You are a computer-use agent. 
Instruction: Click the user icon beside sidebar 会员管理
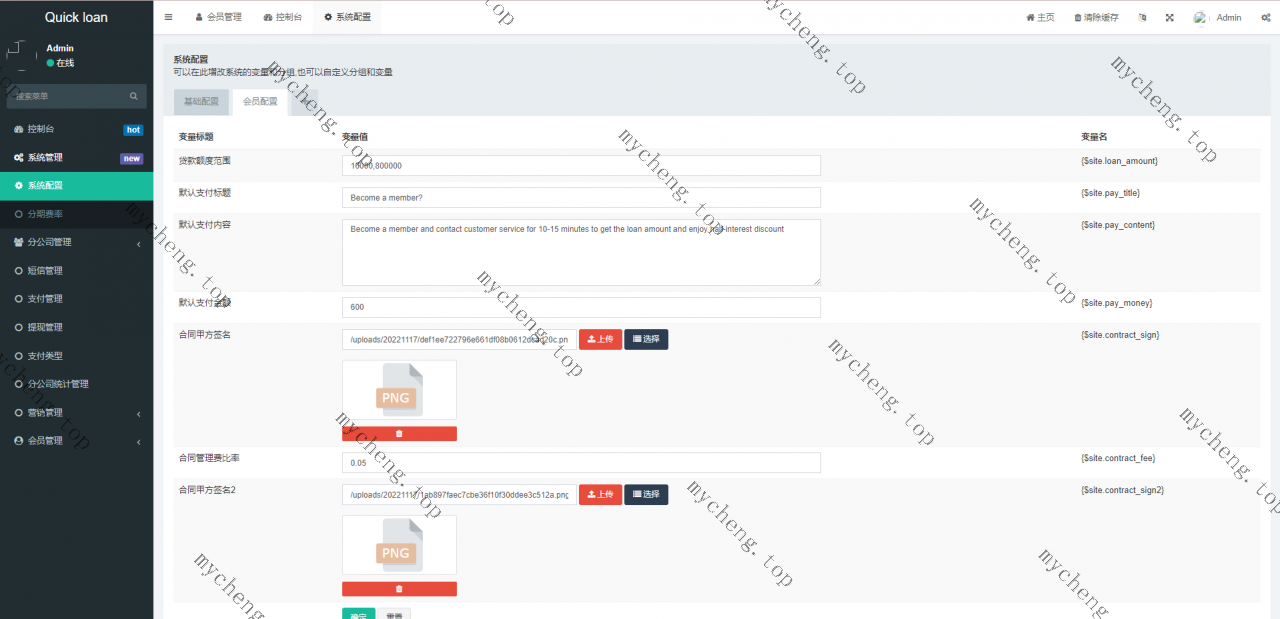(x=18, y=440)
